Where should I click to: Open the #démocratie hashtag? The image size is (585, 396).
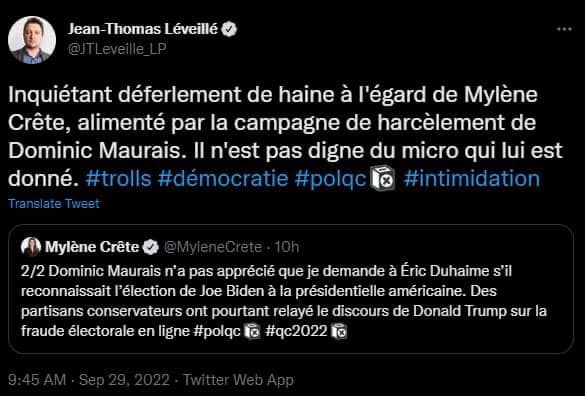click(223, 178)
